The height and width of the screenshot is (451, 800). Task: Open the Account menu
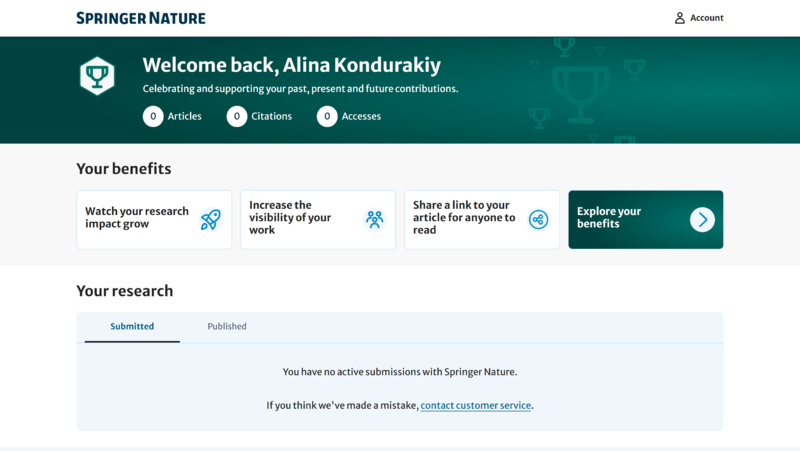(x=706, y=18)
